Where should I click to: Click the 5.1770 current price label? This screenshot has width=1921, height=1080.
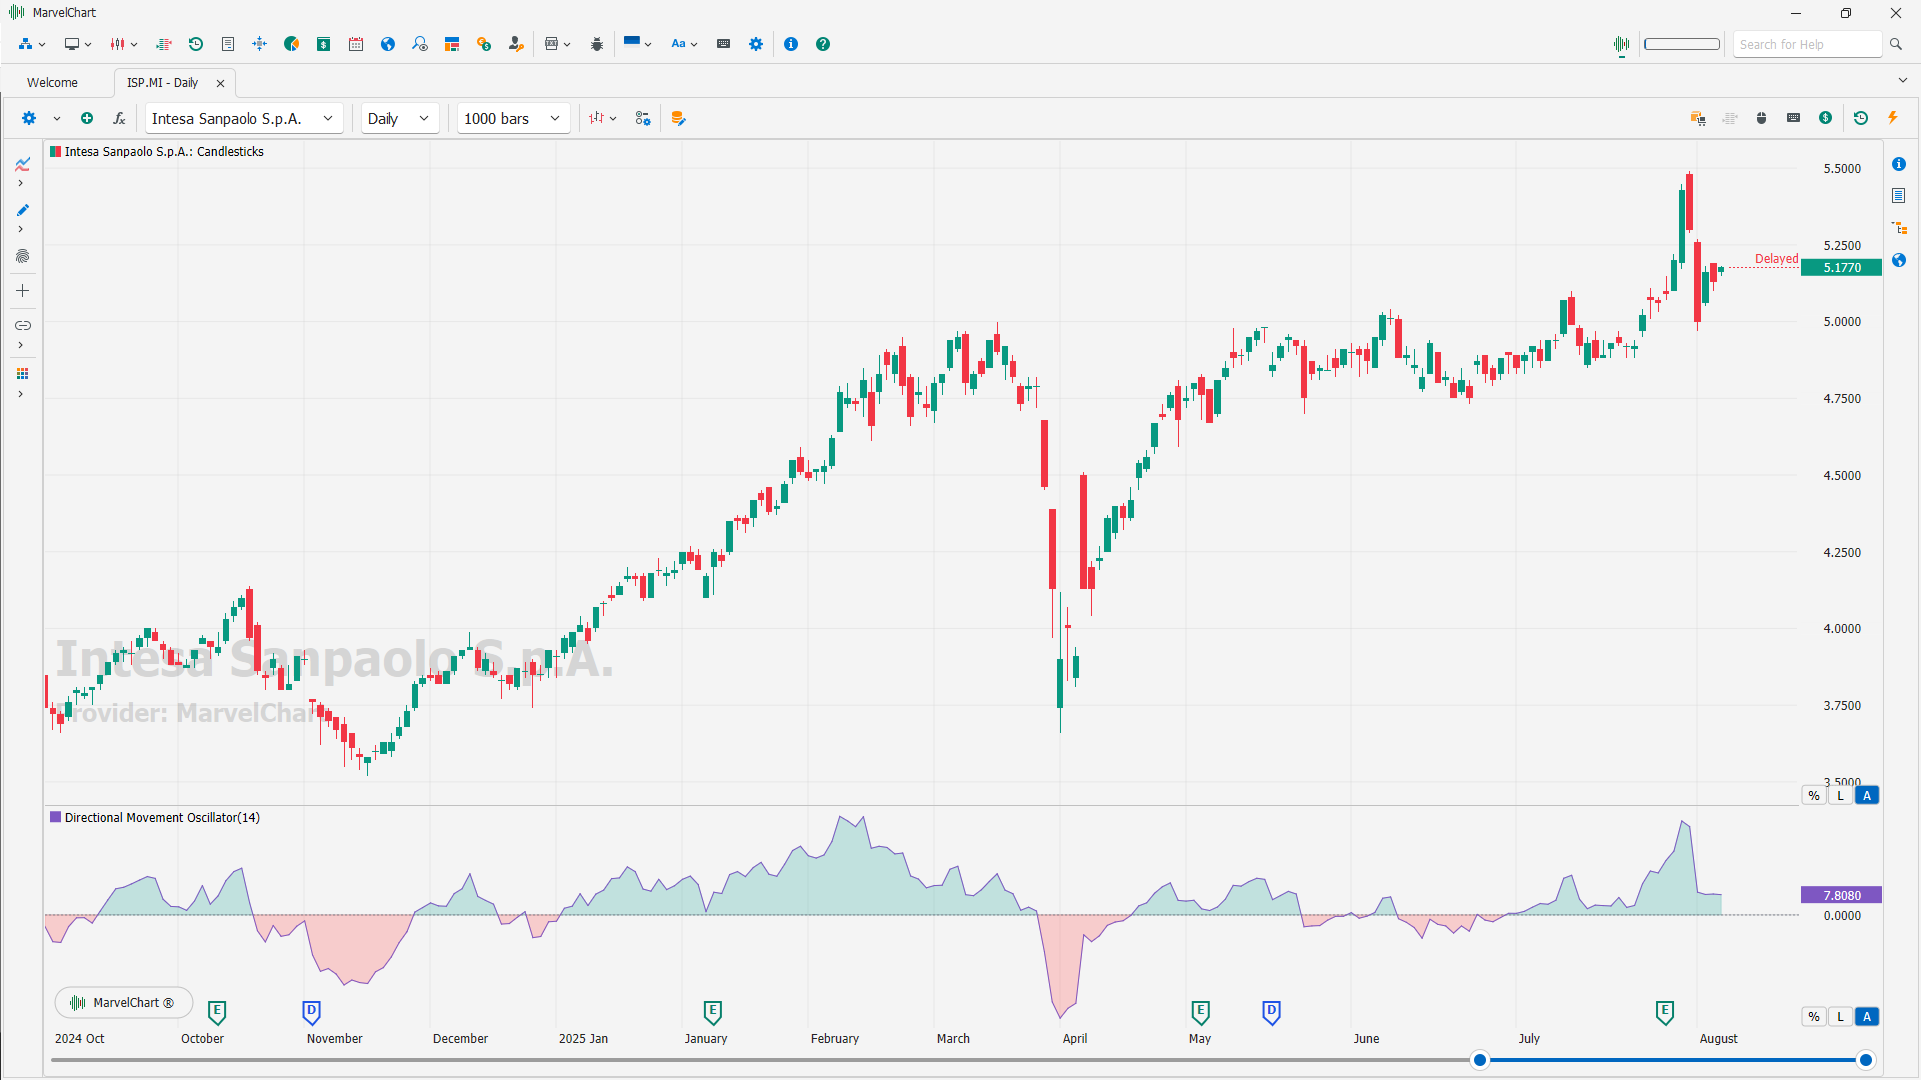(1841, 267)
